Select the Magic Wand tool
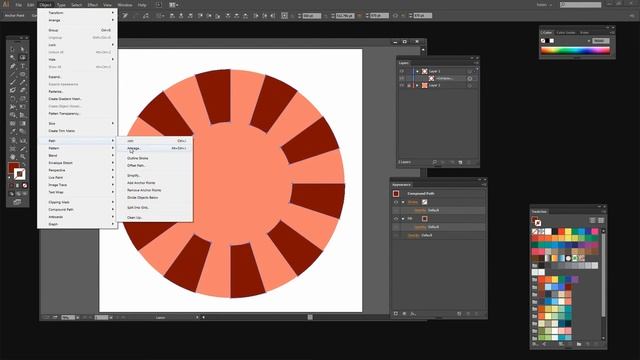This screenshot has width=640, height=360. (x=13, y=57)
